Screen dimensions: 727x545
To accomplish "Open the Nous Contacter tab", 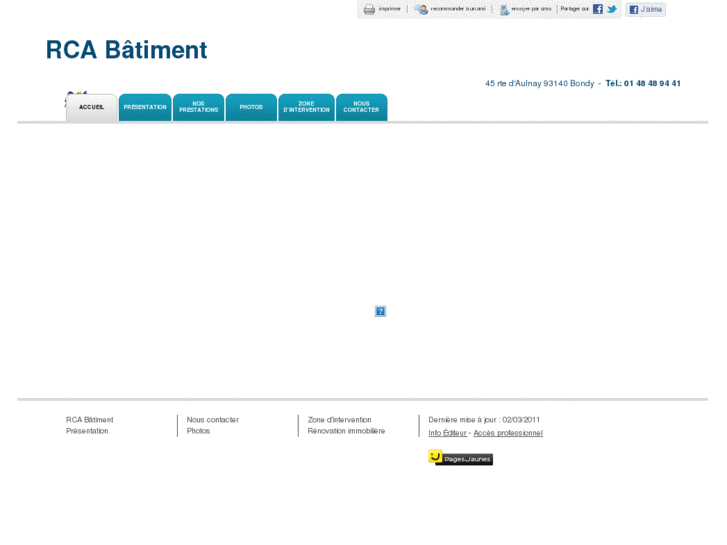I will click(x=361, y=107).
